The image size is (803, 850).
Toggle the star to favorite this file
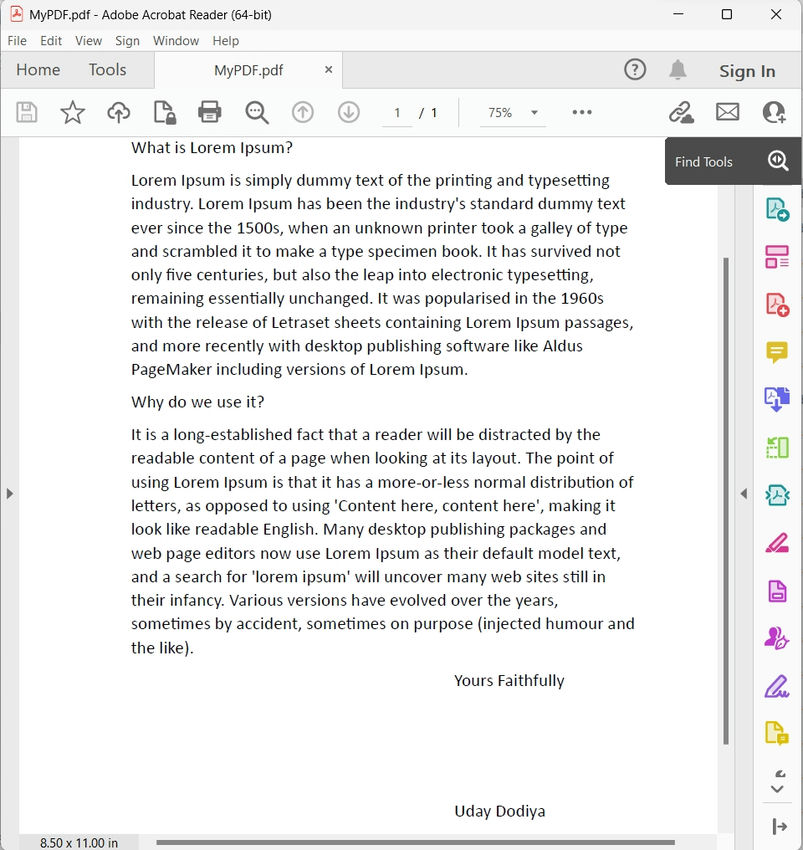(x=72, y=112)
